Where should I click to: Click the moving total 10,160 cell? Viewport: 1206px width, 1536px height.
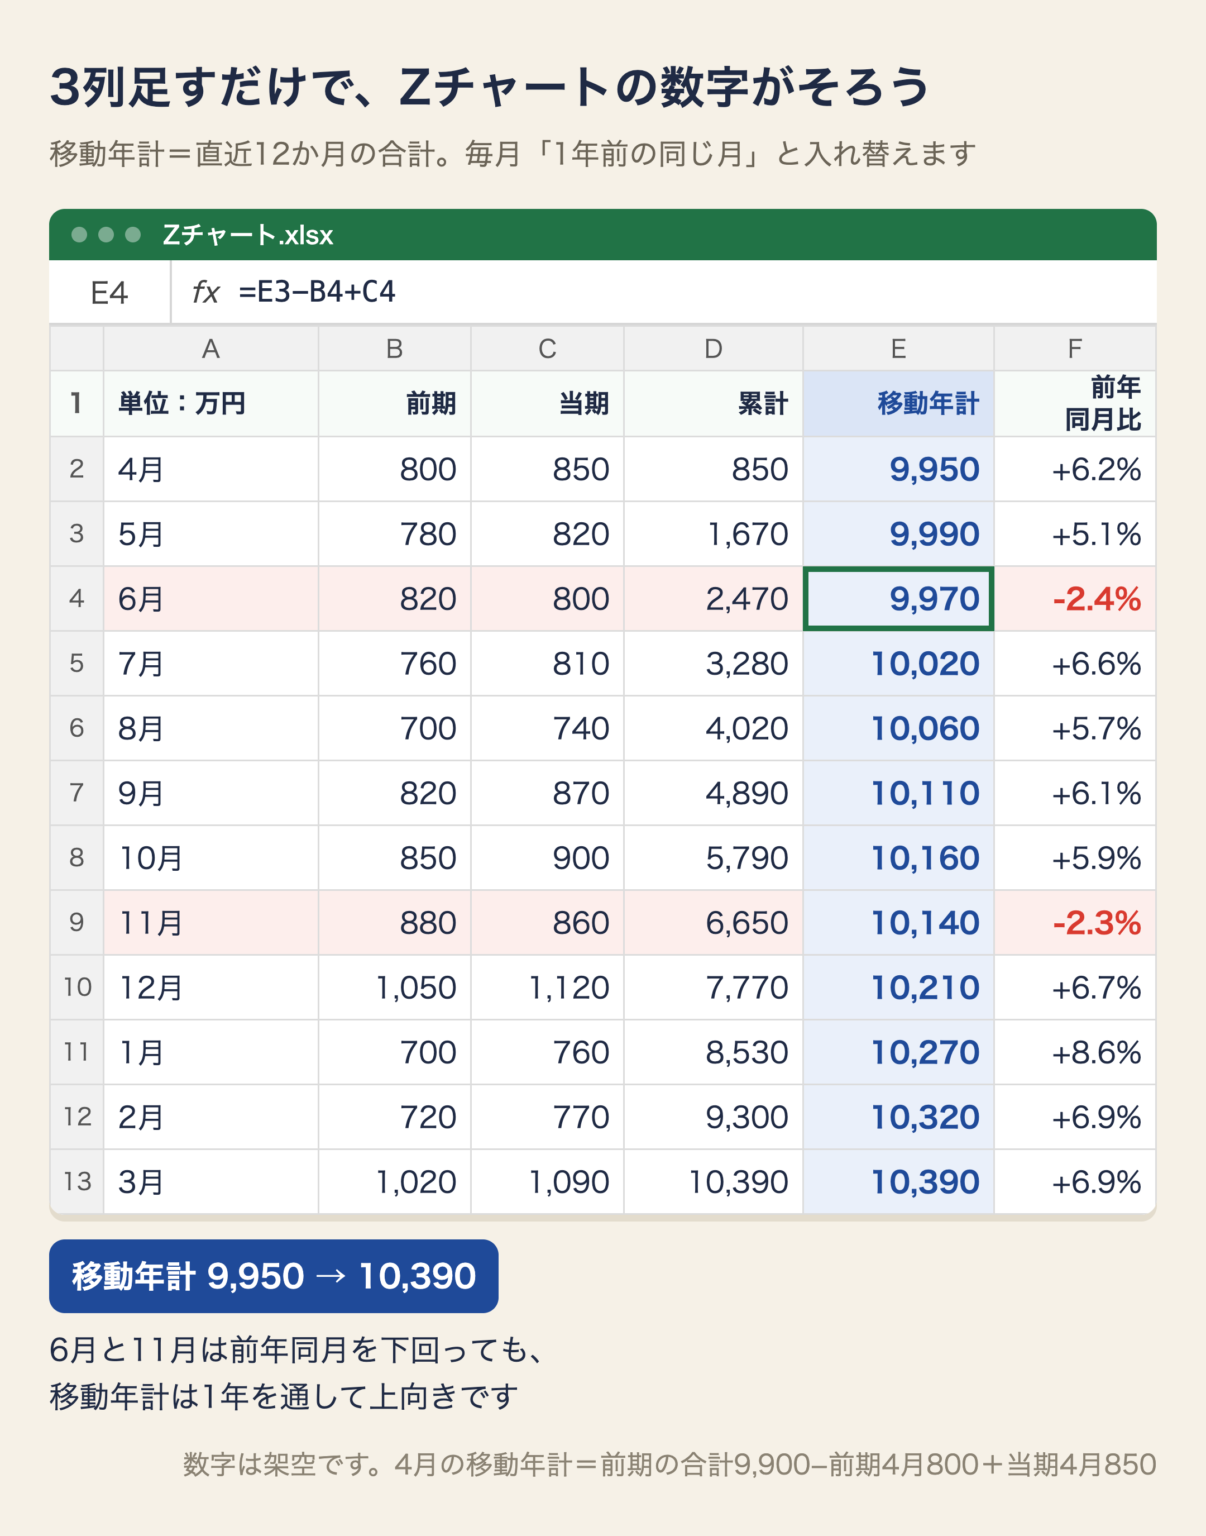click(899, 858)
